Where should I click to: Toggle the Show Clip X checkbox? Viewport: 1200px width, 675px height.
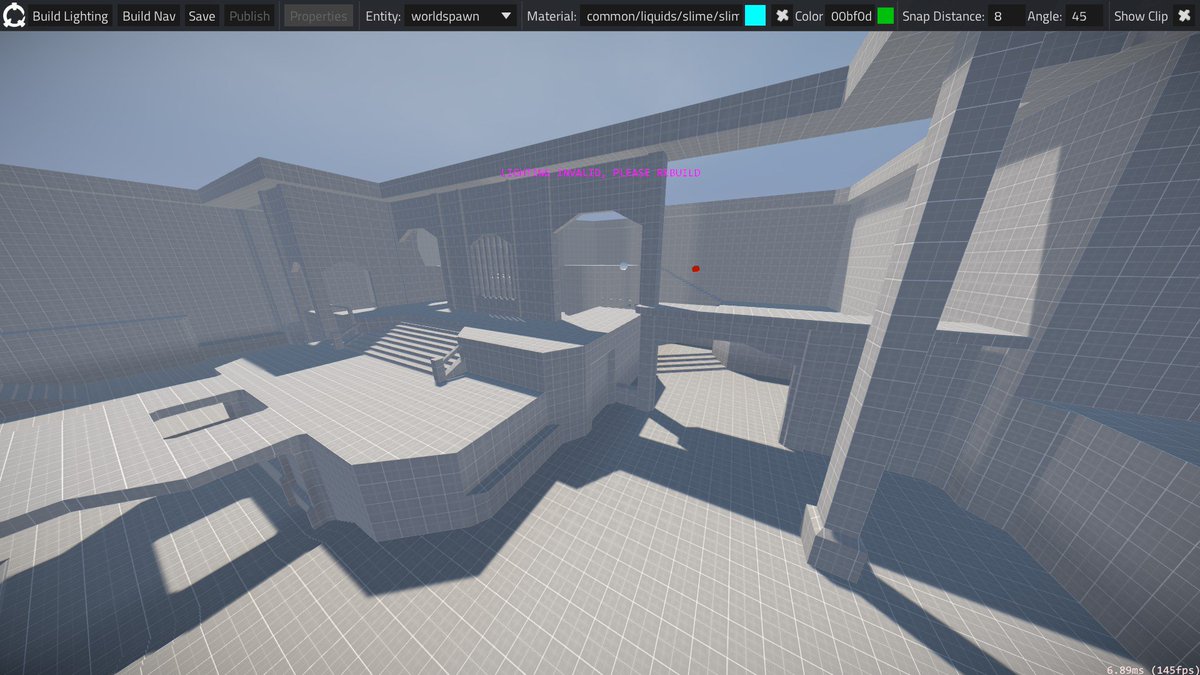tap(1183, 16)
